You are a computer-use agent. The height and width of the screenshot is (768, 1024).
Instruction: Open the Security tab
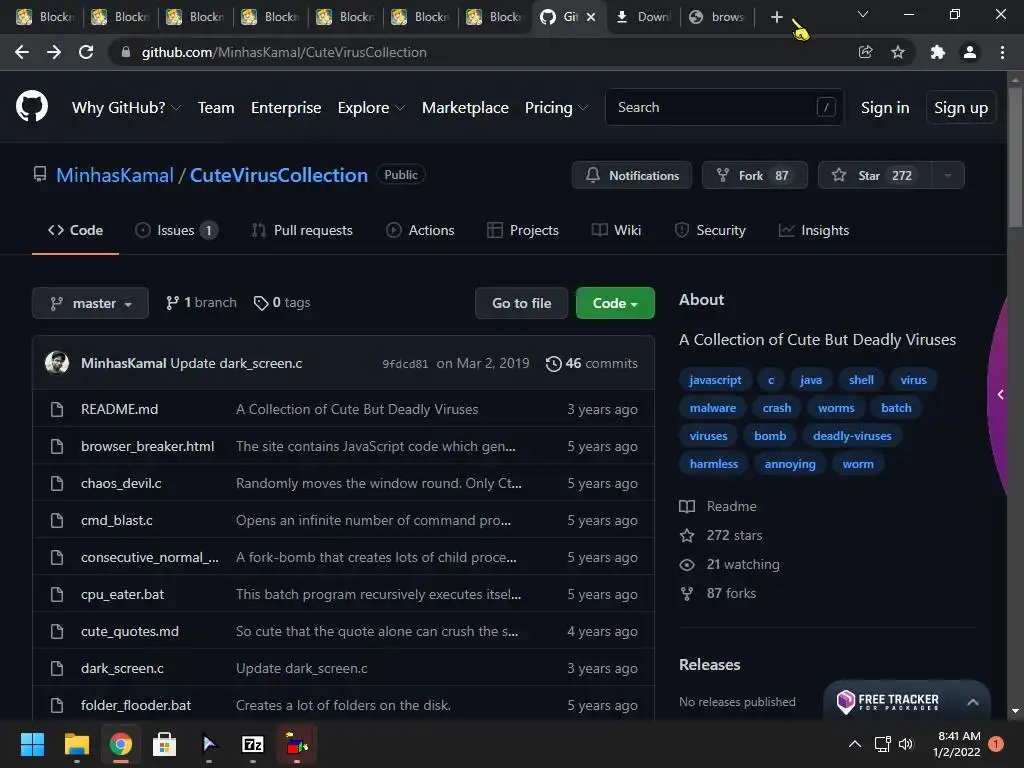pyautogui.click(x=710, y=231)
